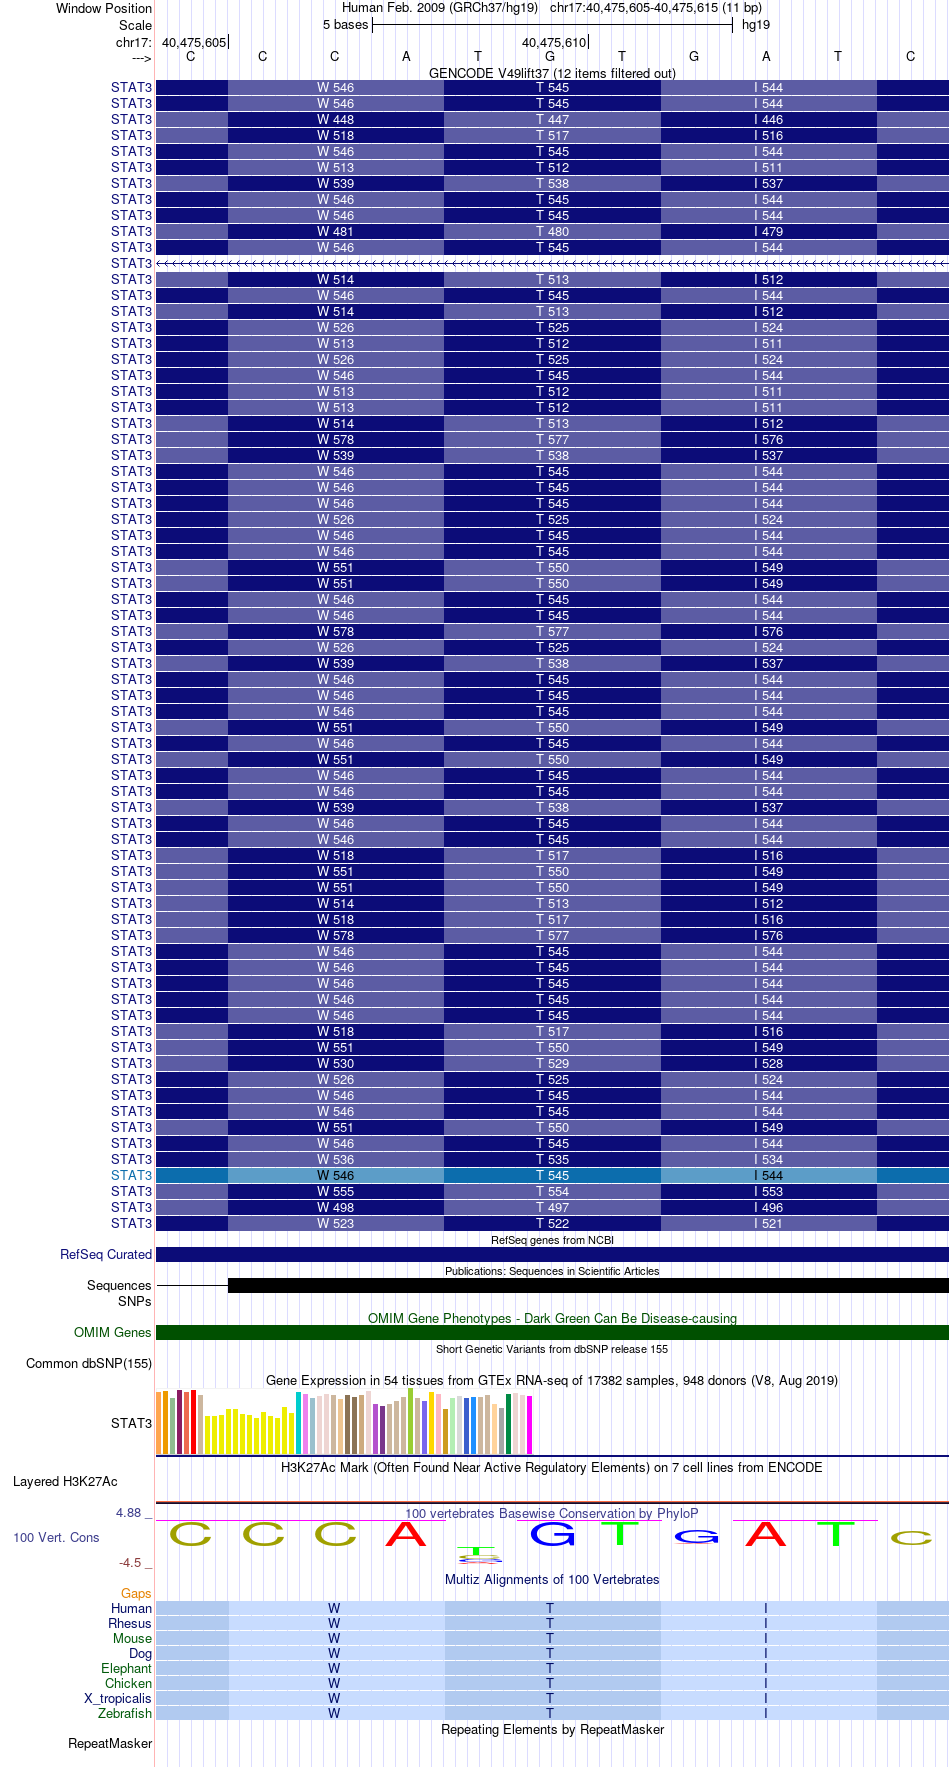The image size is (950, 1767).
Task: Click the Elephant species label
Action: pos(126,1668)
